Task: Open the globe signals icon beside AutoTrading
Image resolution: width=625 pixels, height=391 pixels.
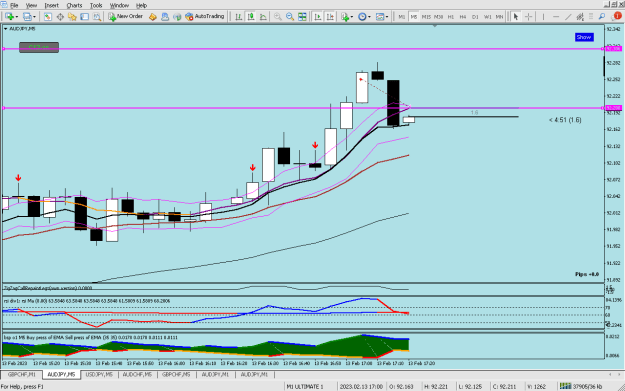Action: pyautogui.click(x=177, y=16)
